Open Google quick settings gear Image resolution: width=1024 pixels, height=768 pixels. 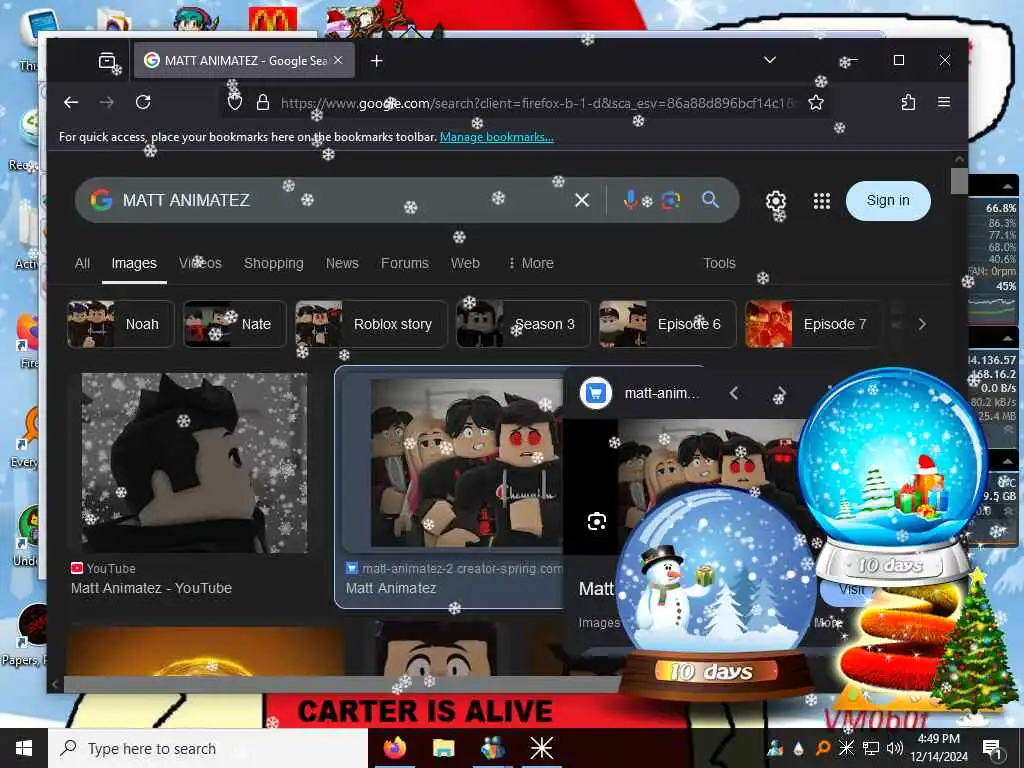776,200
